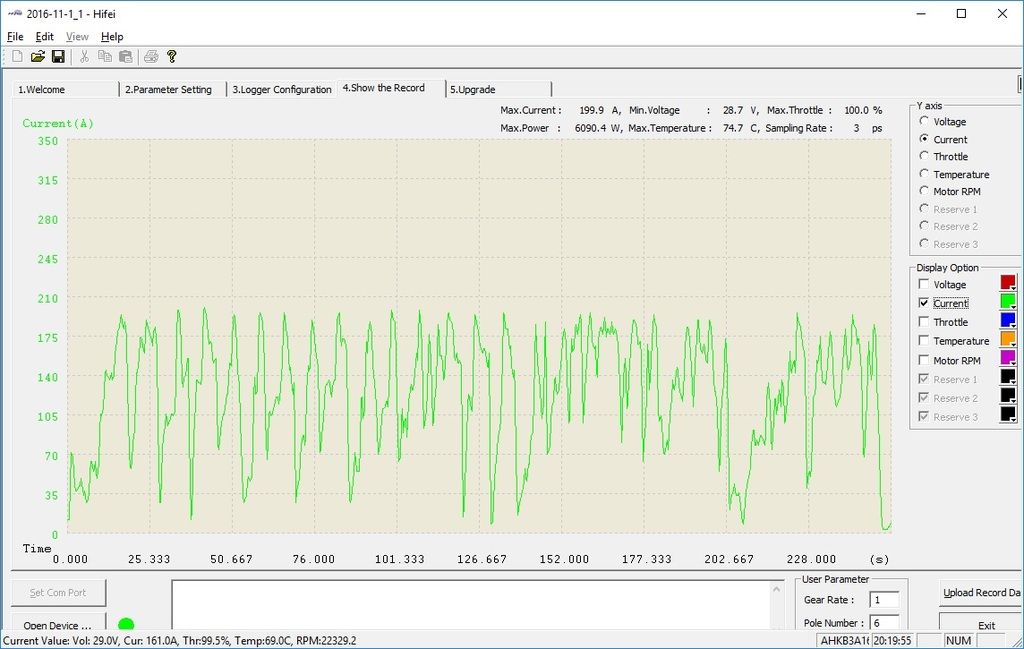Click the Max.Power value 6090.4
Viewport: 1024px width, 649px height.
click(x=590, y=128)
